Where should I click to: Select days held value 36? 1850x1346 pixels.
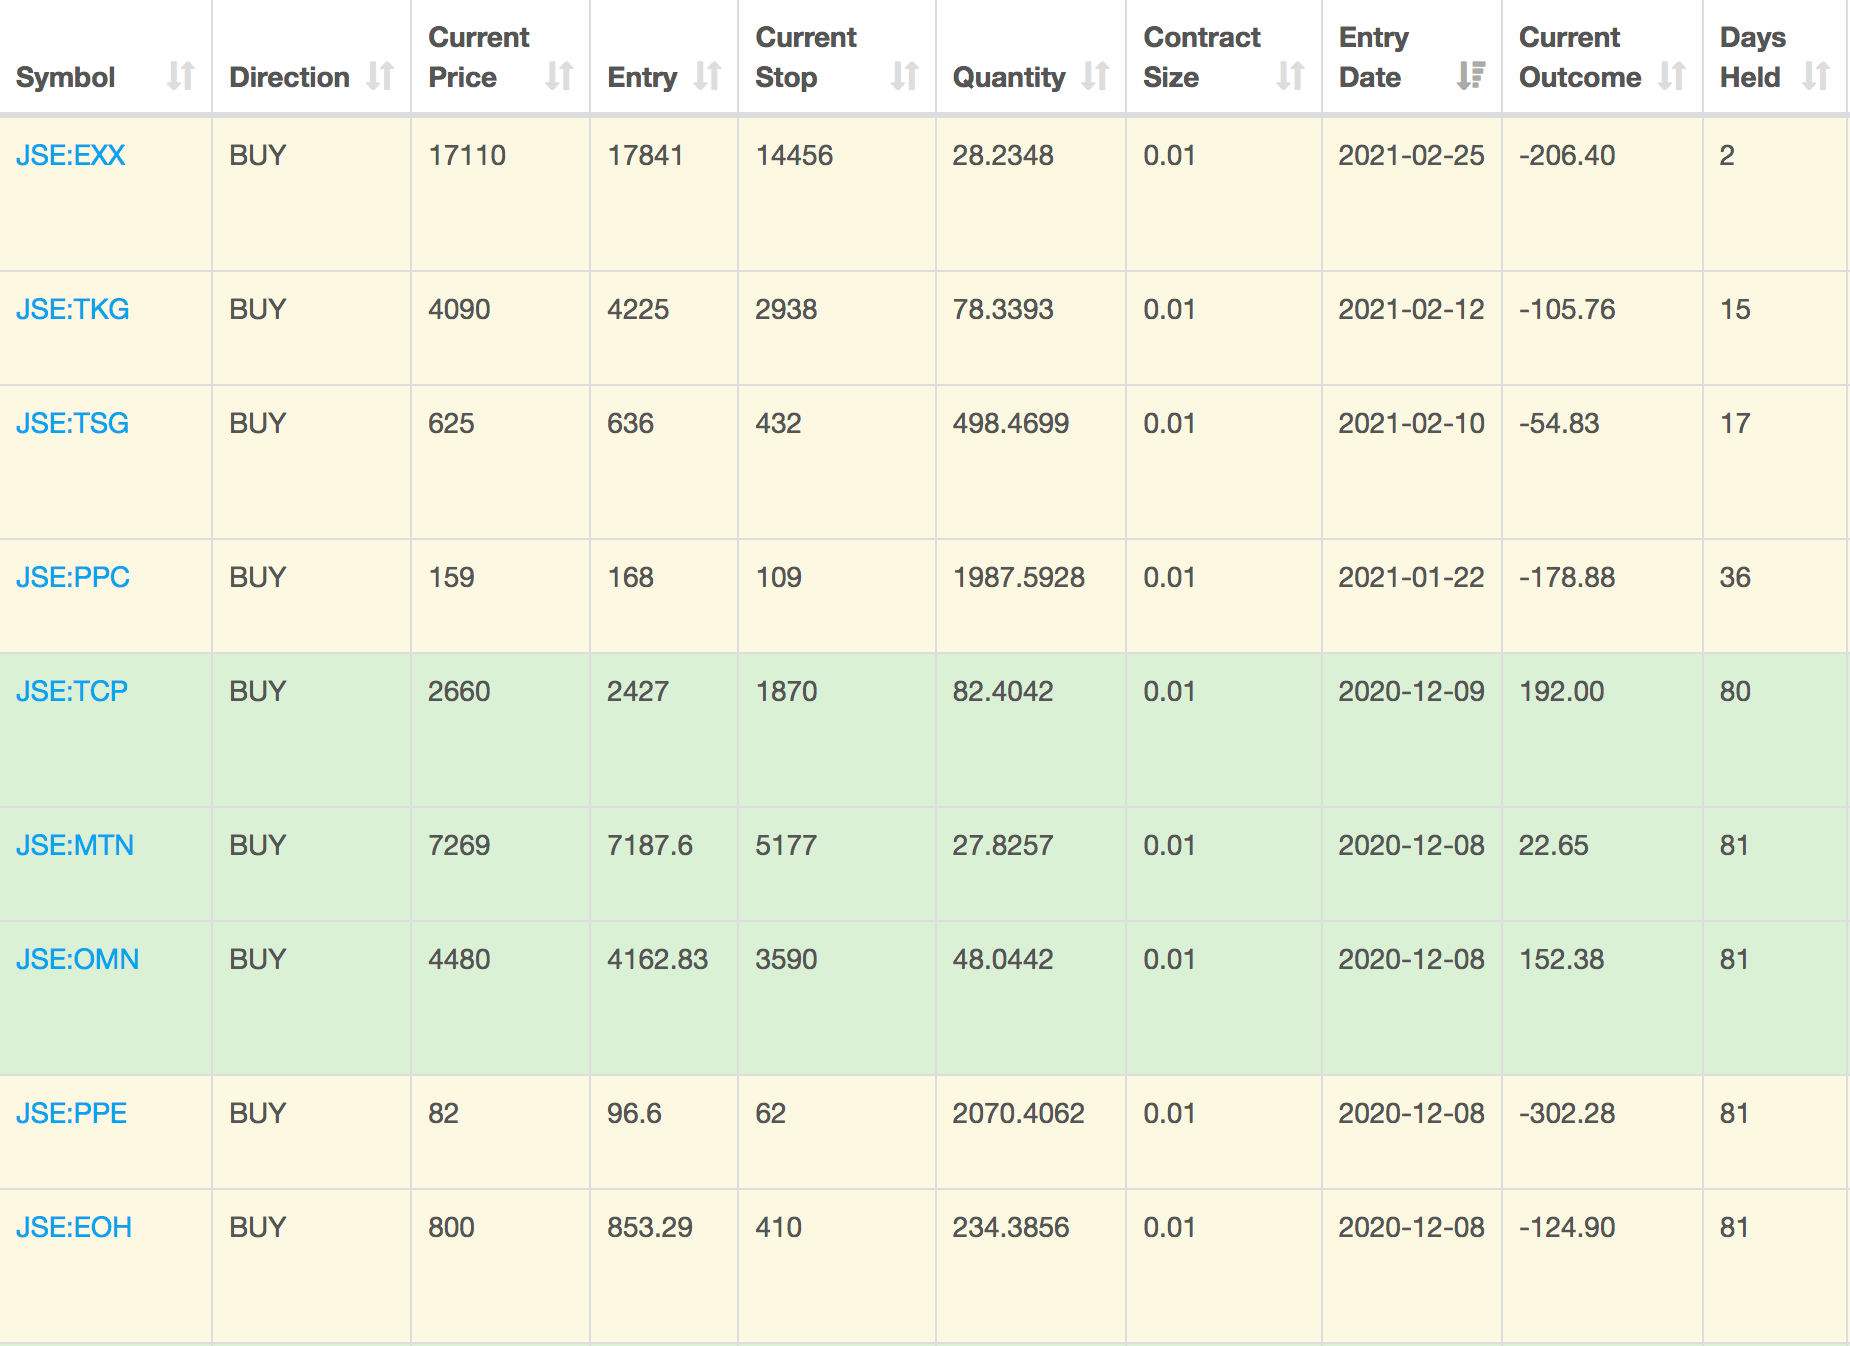pyautogui.click(x=1735, y=577)
